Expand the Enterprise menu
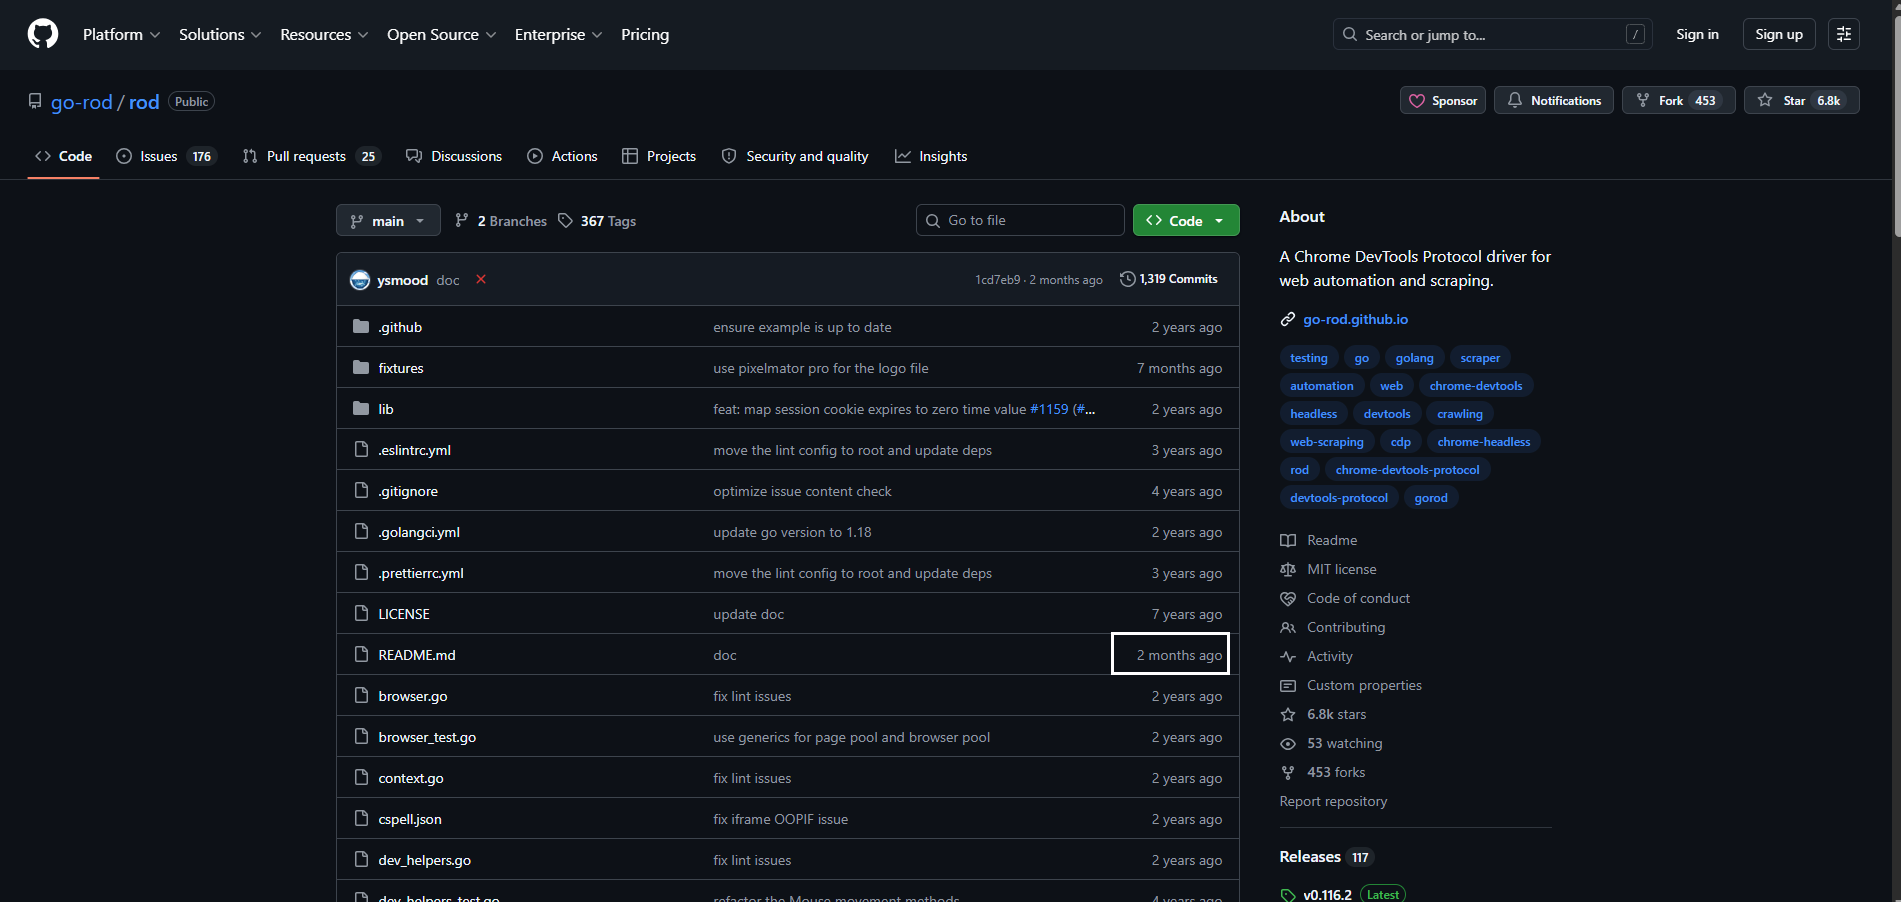 pos(558,34)
